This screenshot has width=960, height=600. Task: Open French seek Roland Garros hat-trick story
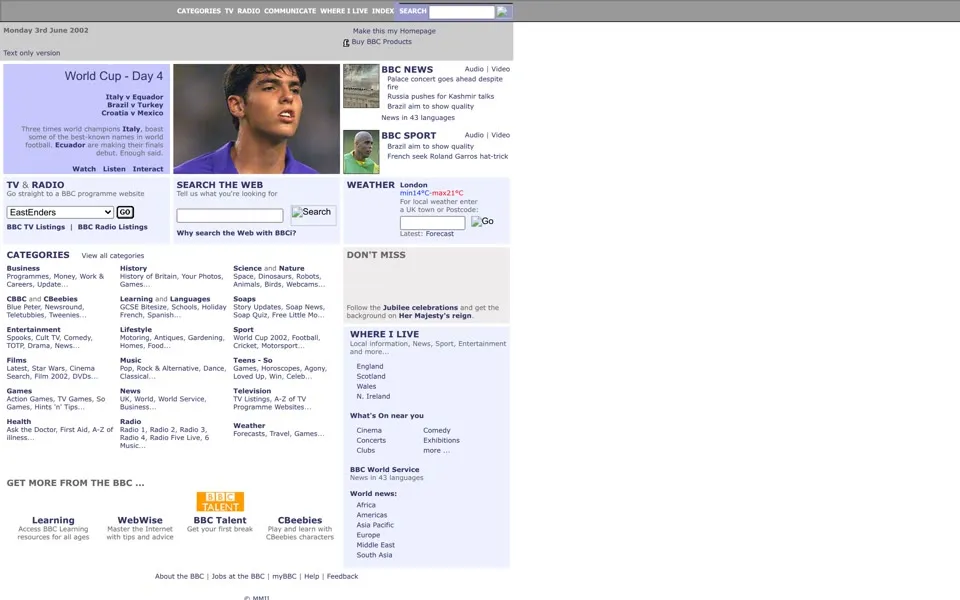point(448,157)
